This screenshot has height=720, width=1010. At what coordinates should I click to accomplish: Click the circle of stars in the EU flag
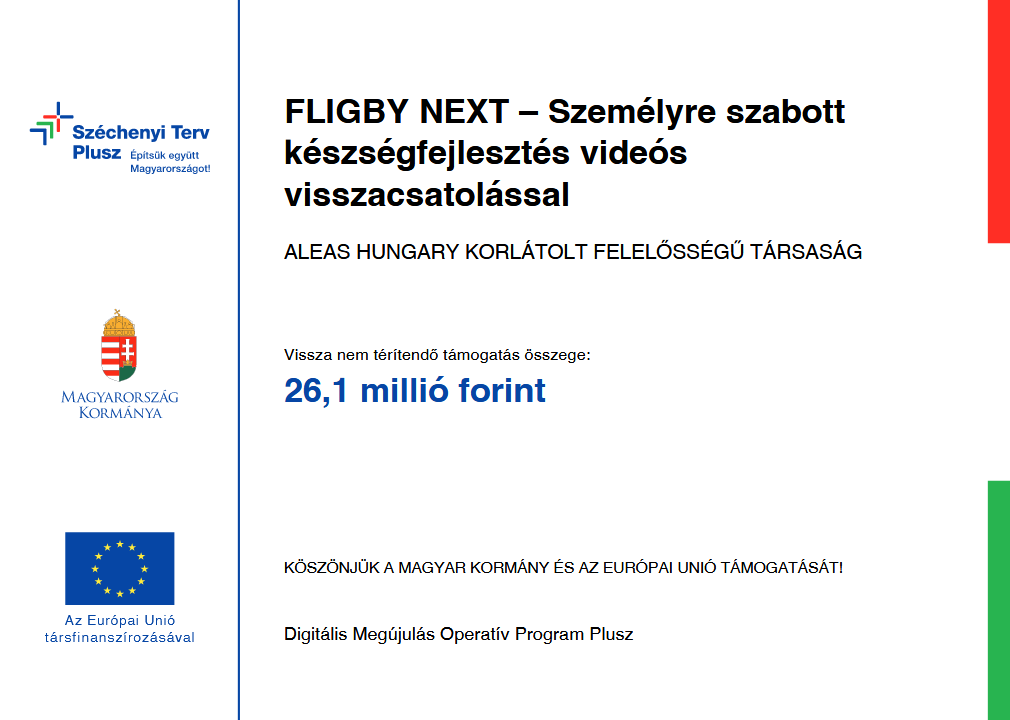pyautogui.click(x=119, y=568)
